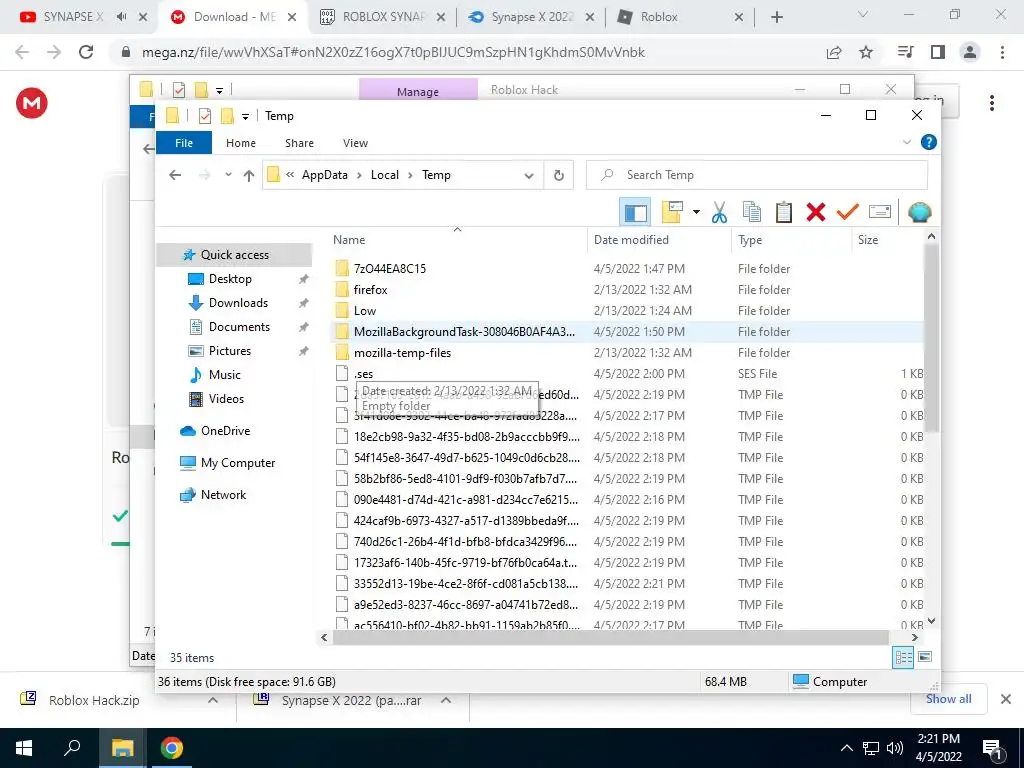Expand the address bar history dropdown

pos(529,175)
